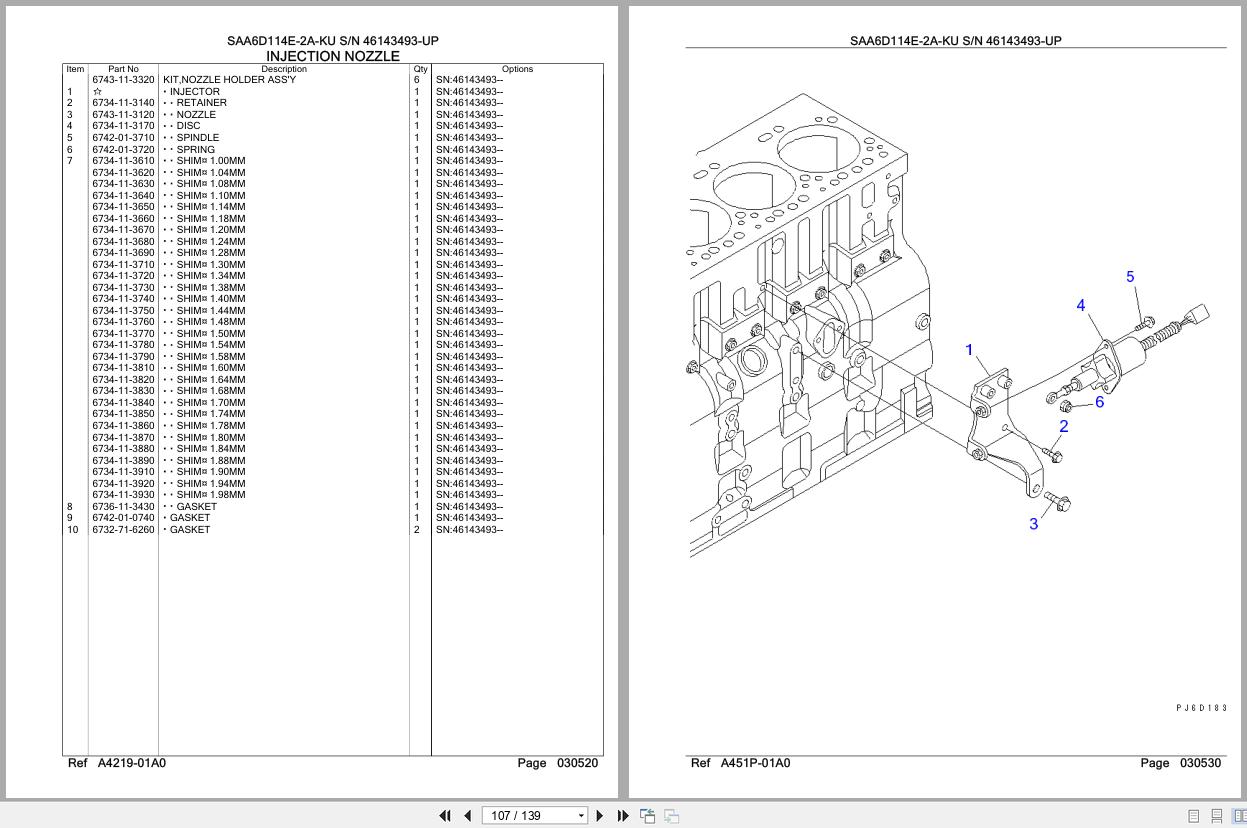
Task: Click callout number 2 on diagram
Action: coord(1063,426)
